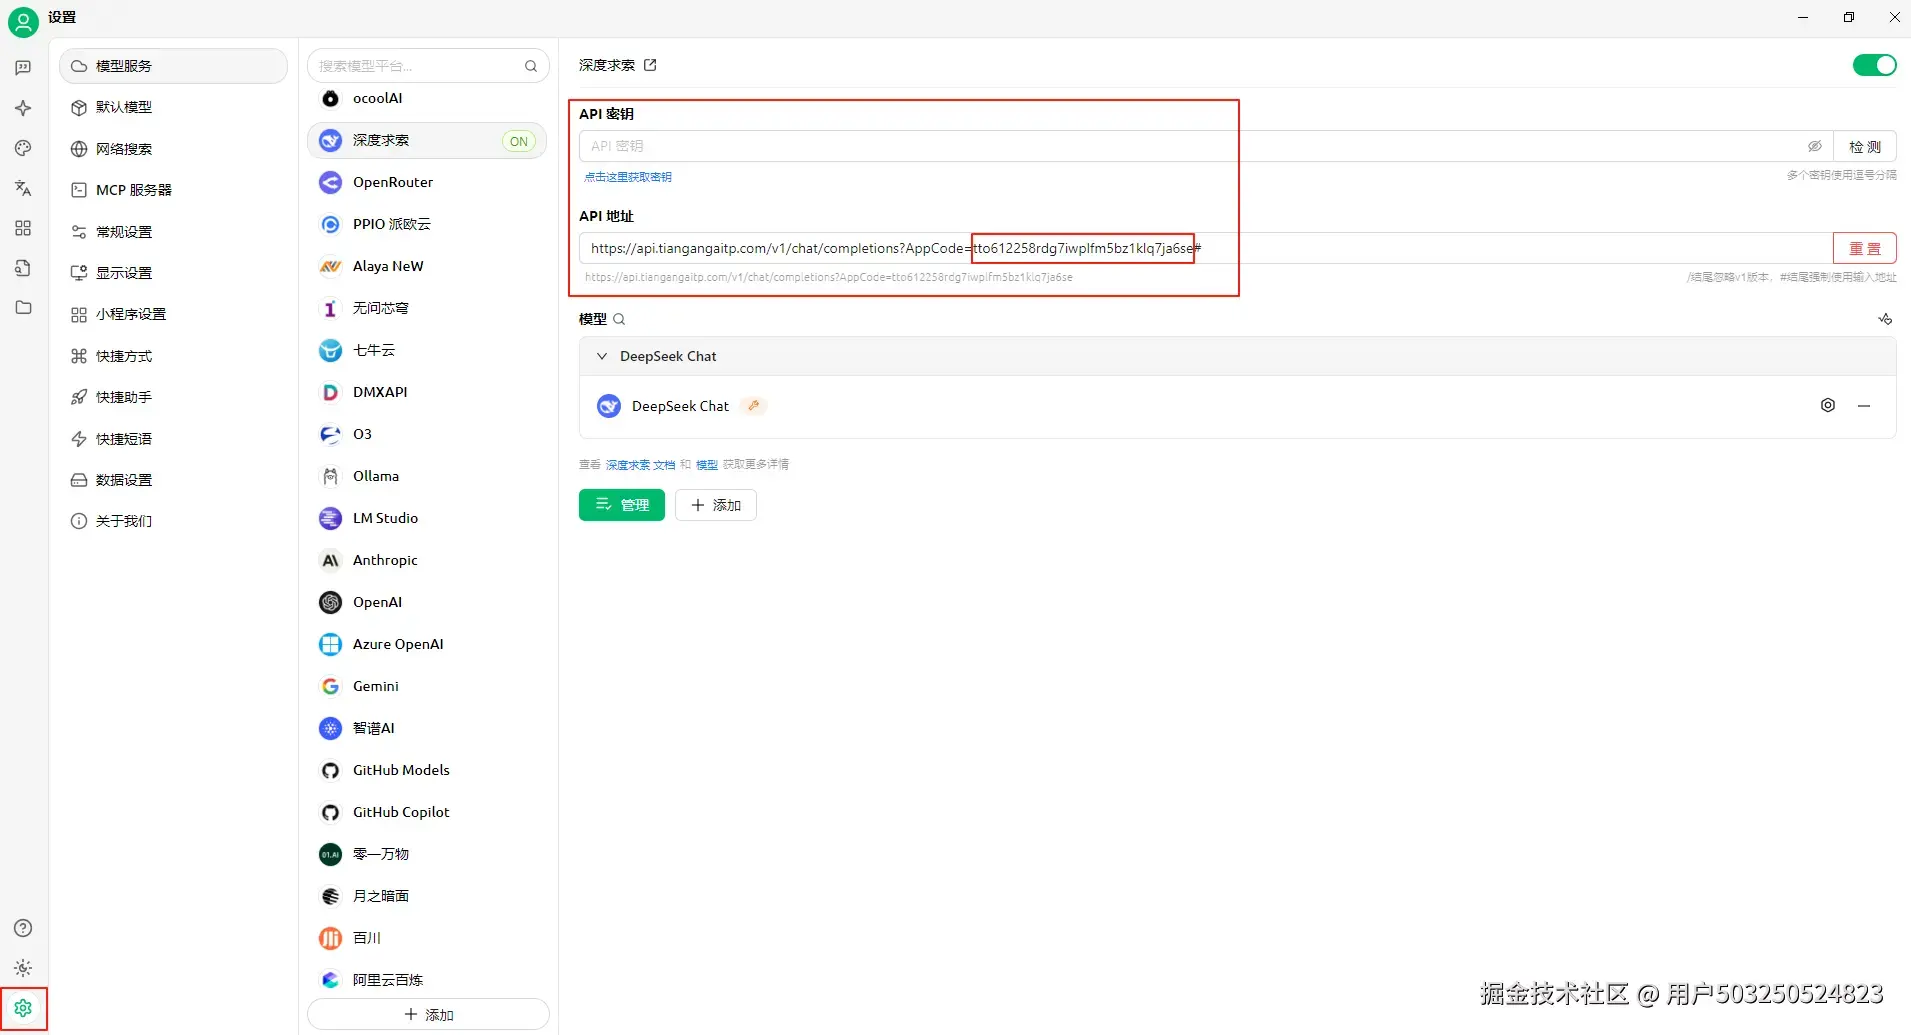Open 数据设置 settings section

tap(174, 480)
